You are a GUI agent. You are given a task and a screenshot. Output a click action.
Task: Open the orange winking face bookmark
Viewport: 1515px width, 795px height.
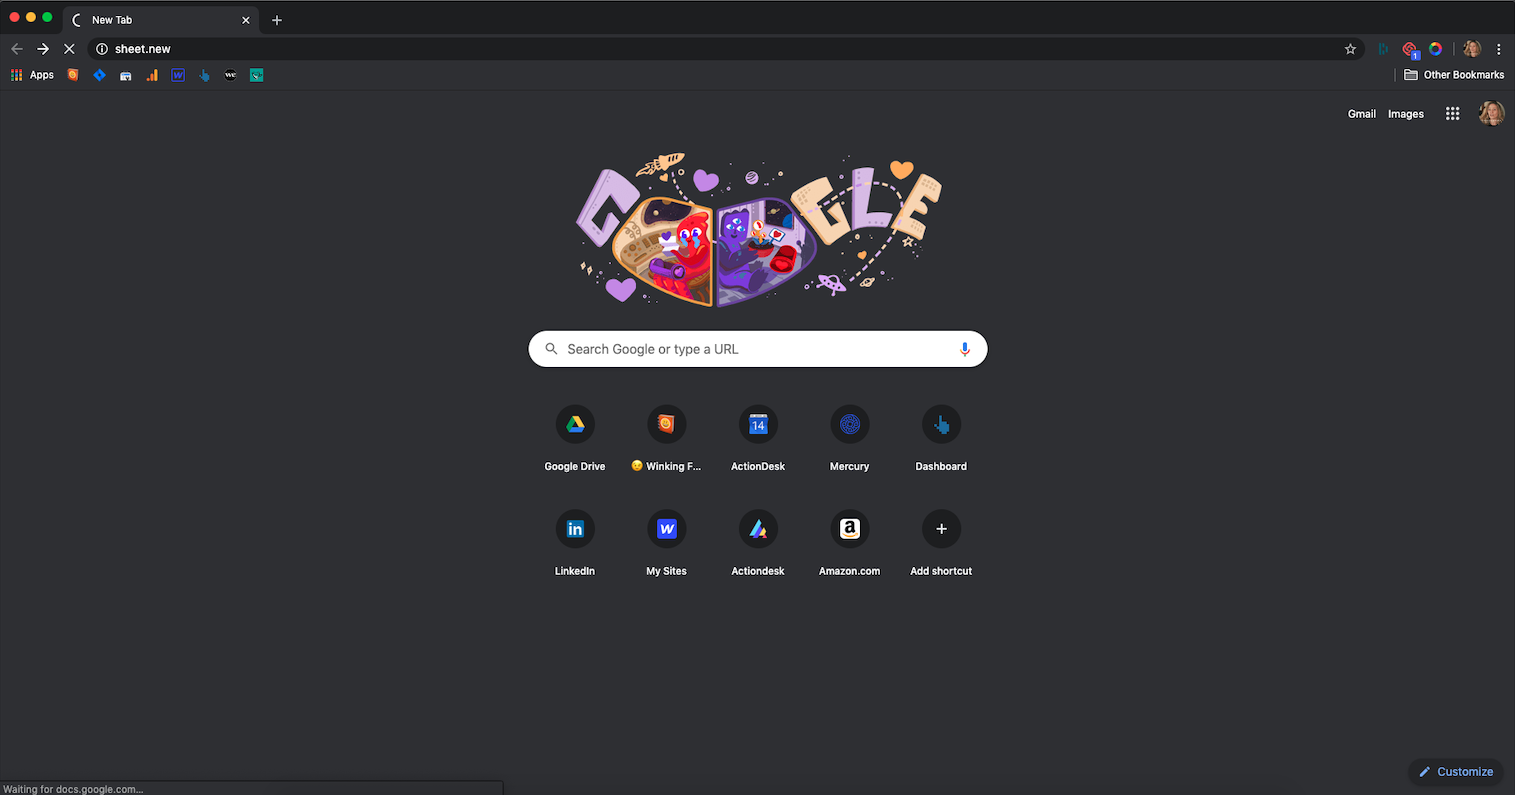[73, 75]
